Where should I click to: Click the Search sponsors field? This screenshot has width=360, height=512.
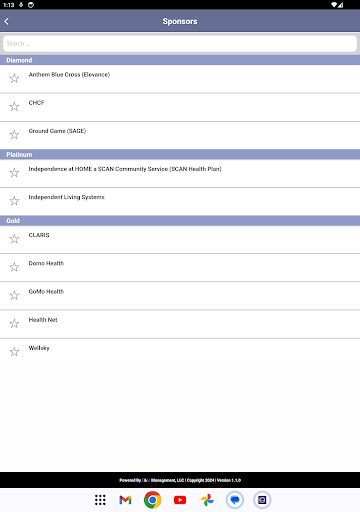(x=180, y=44)
